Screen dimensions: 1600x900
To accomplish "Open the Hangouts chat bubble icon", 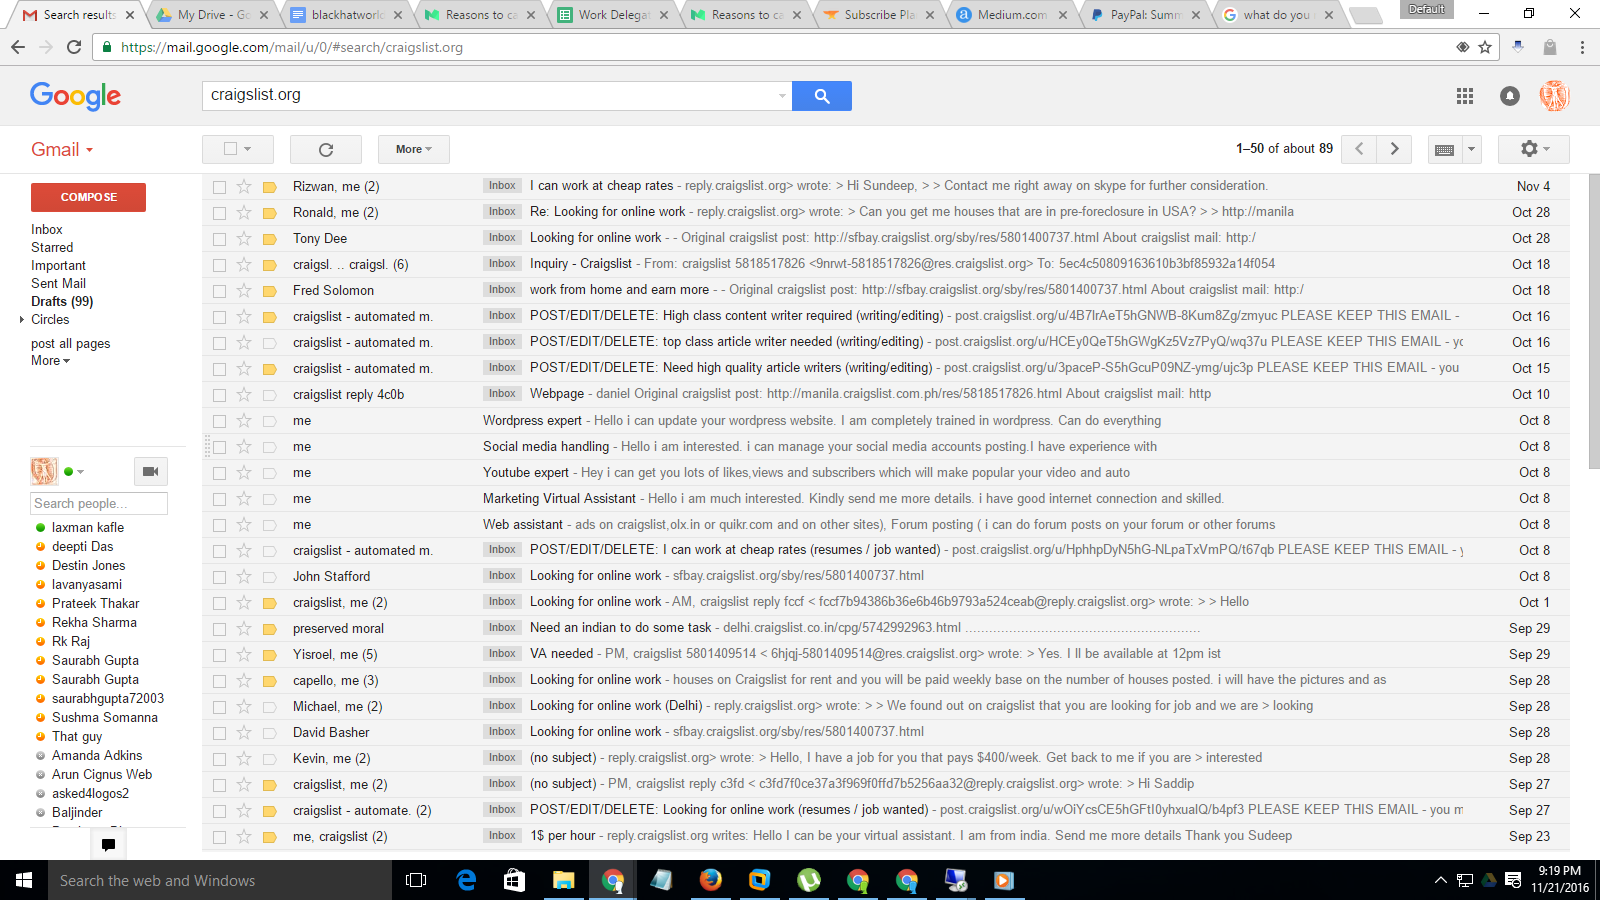I will 108,845.
